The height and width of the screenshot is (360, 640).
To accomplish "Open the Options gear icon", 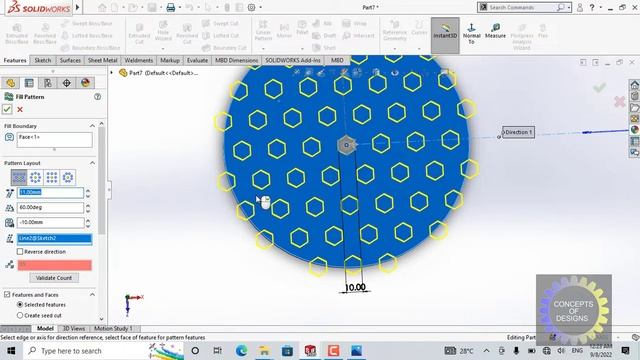I will tap(251, 7).
